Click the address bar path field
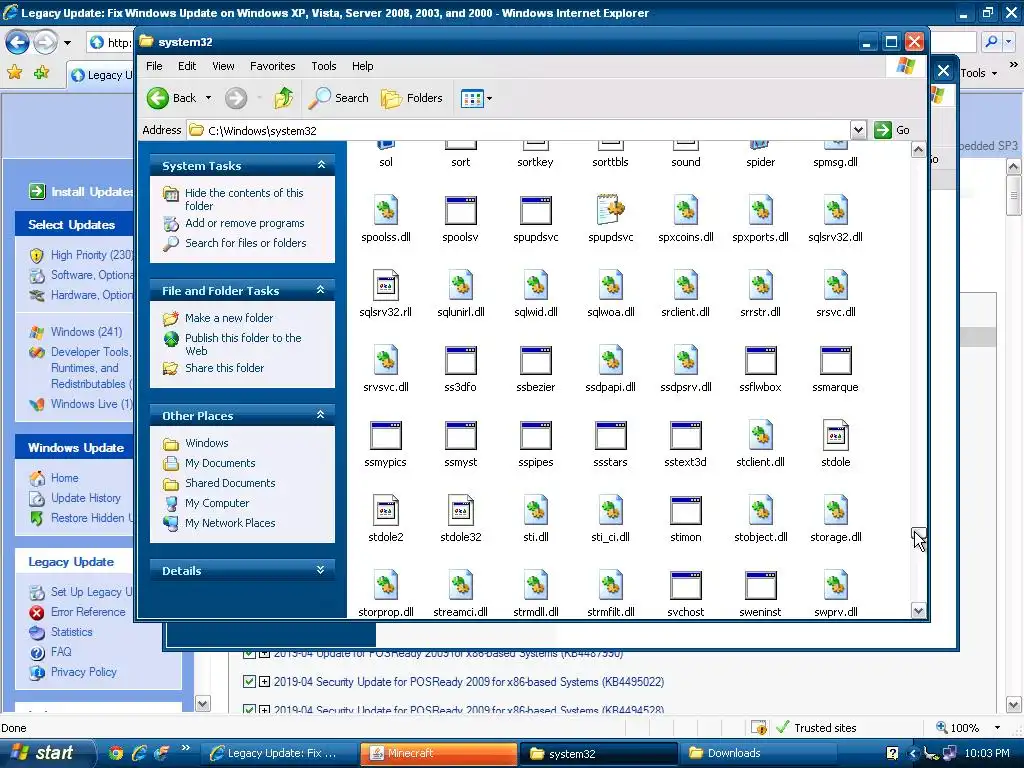 tap(519, 130)
